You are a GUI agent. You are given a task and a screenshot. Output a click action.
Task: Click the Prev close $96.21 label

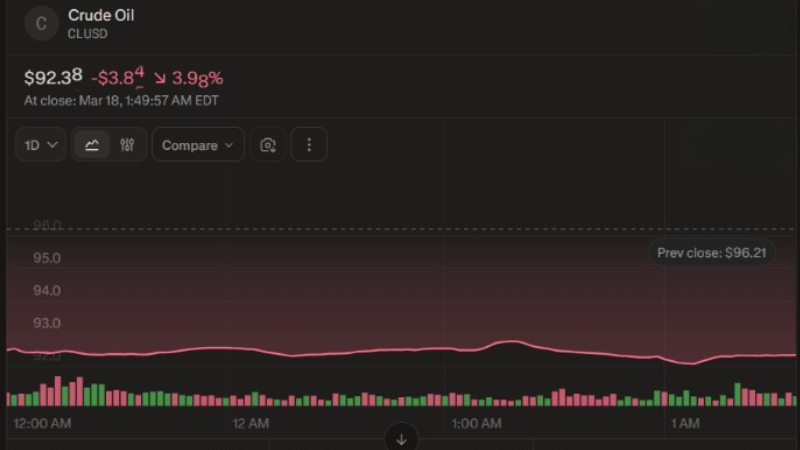tap(711, 253)
